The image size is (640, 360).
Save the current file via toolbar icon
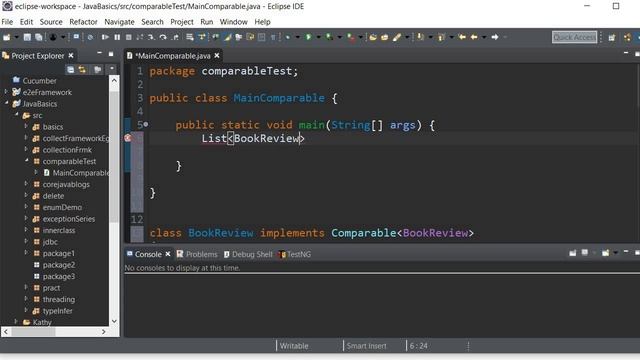click(27, 37)
